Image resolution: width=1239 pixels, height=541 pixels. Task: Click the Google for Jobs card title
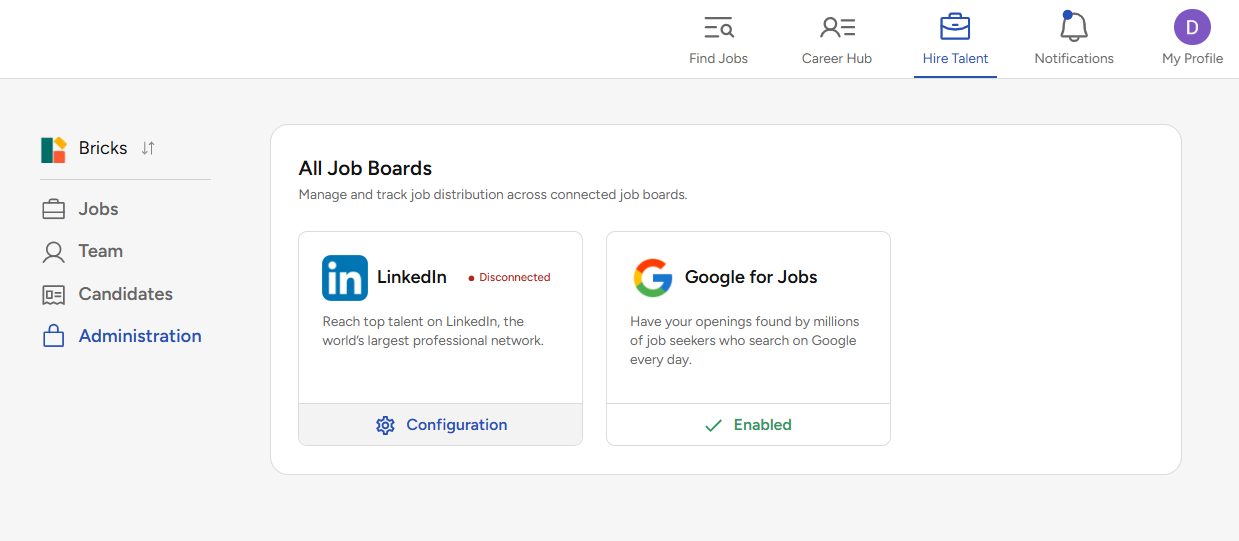point(751,277)
